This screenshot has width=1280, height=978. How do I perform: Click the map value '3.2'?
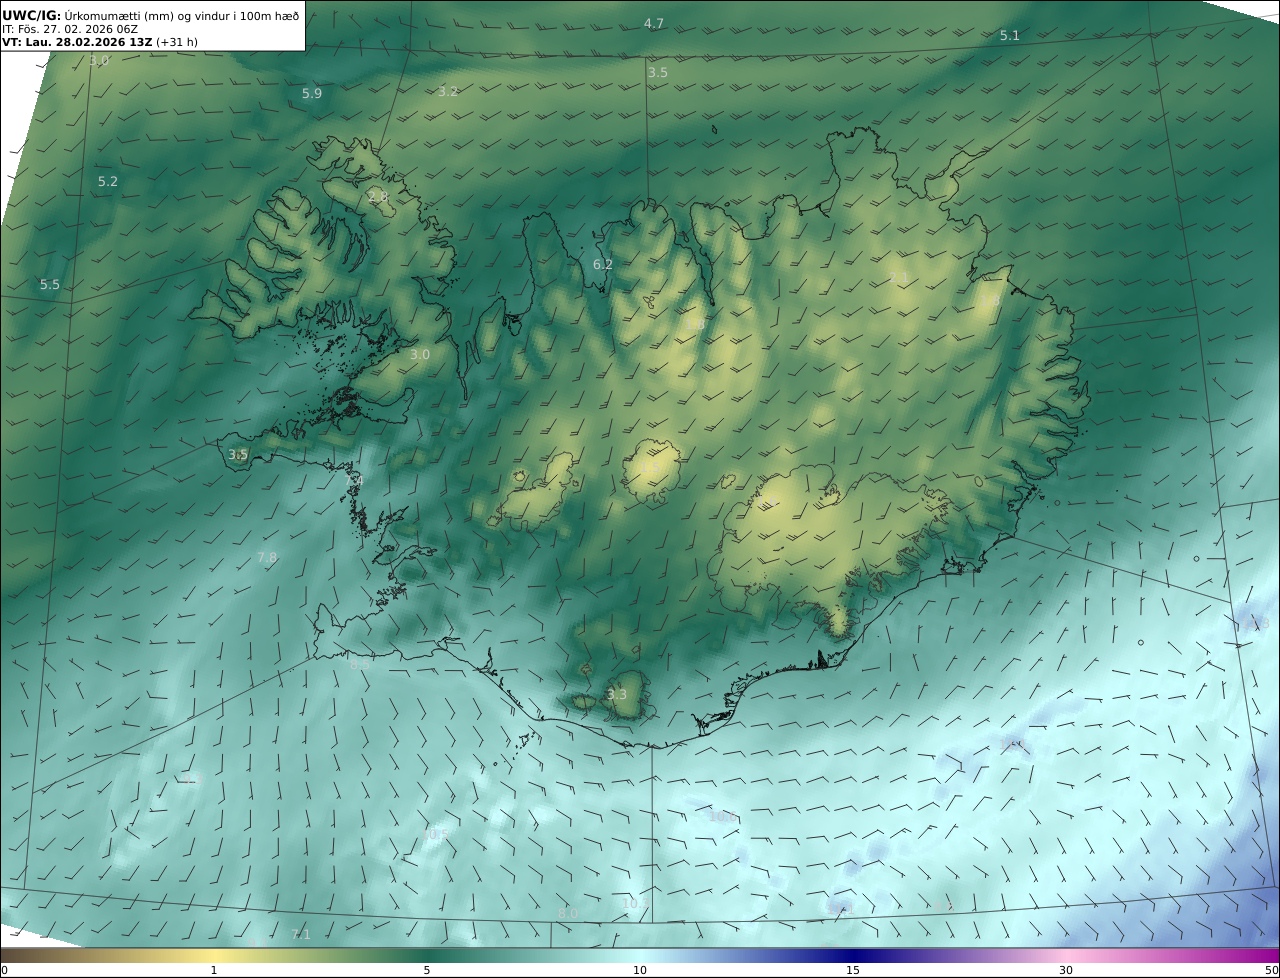tap(448, 92)
